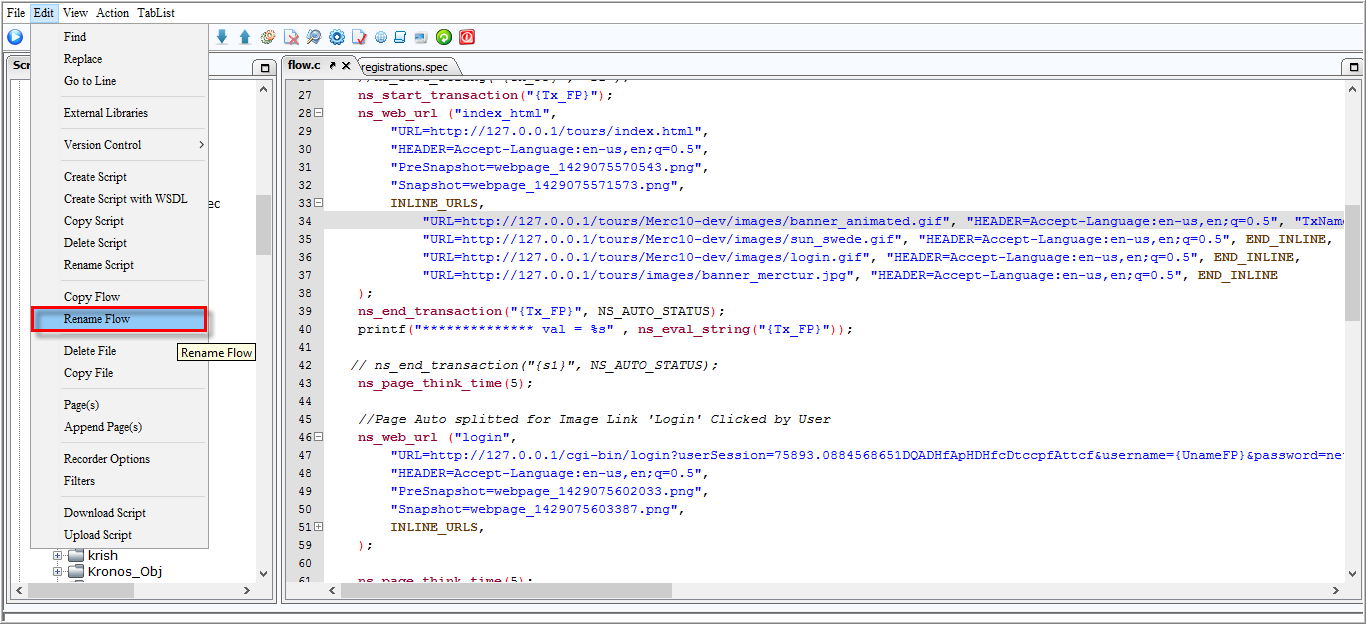Screen dimensions: 1366x624
Task: Collapse the INLINE_URLS block at line 33
Action: point(319,203)
